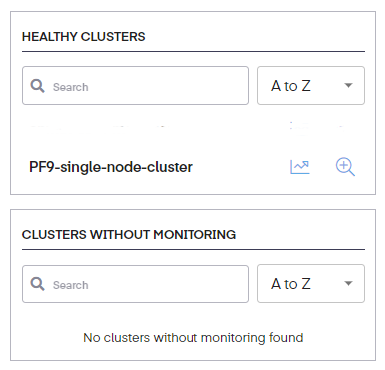Click the 'No clusters without monitoring found' message
The width and height of the screenshot is (385, 370).
[x=193, y=338]
